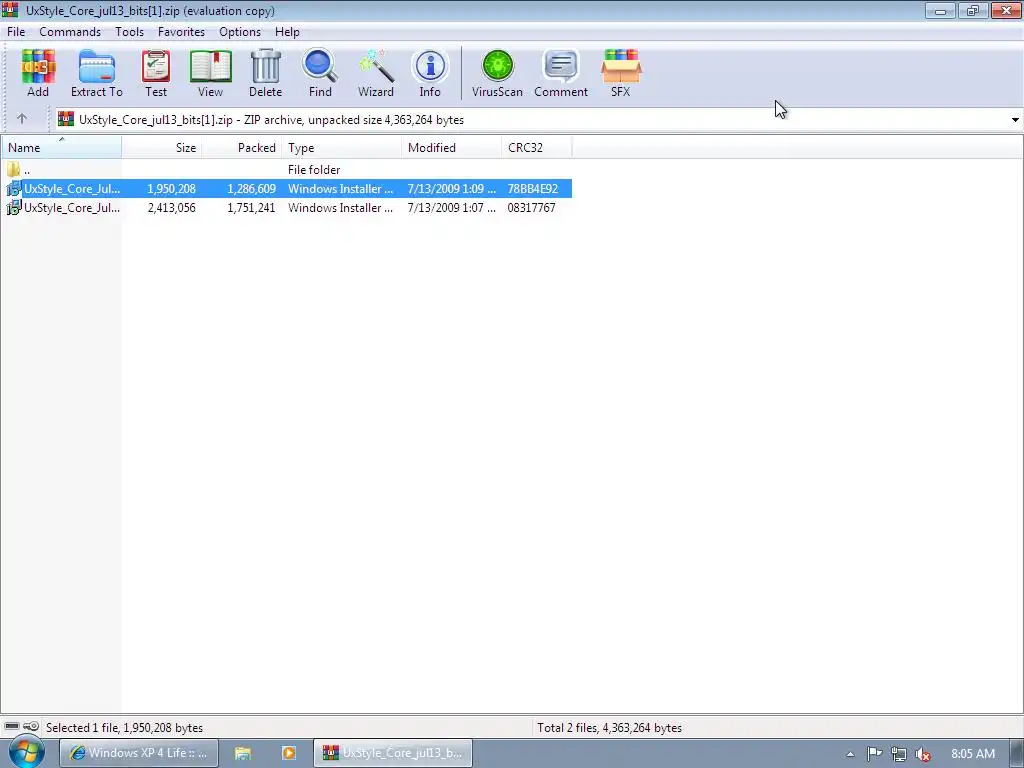This screenshot has width=1024, height=768.
Task: Sort by Type column header
Action: [342, 148]
